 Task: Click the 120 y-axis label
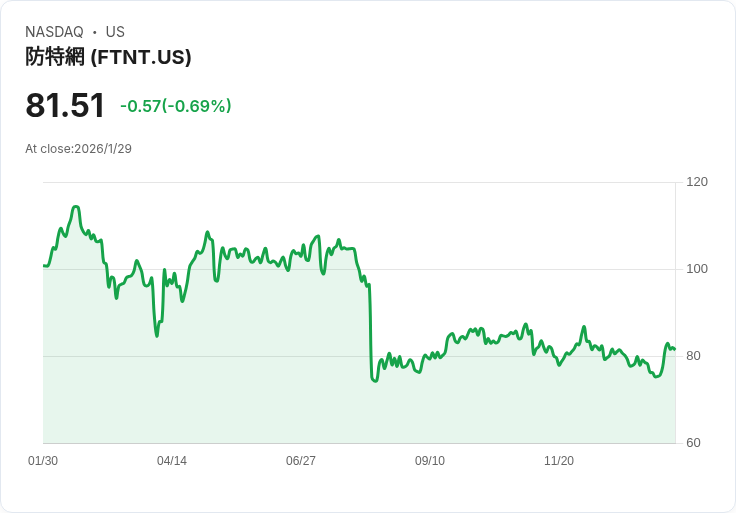coord(697,182)
